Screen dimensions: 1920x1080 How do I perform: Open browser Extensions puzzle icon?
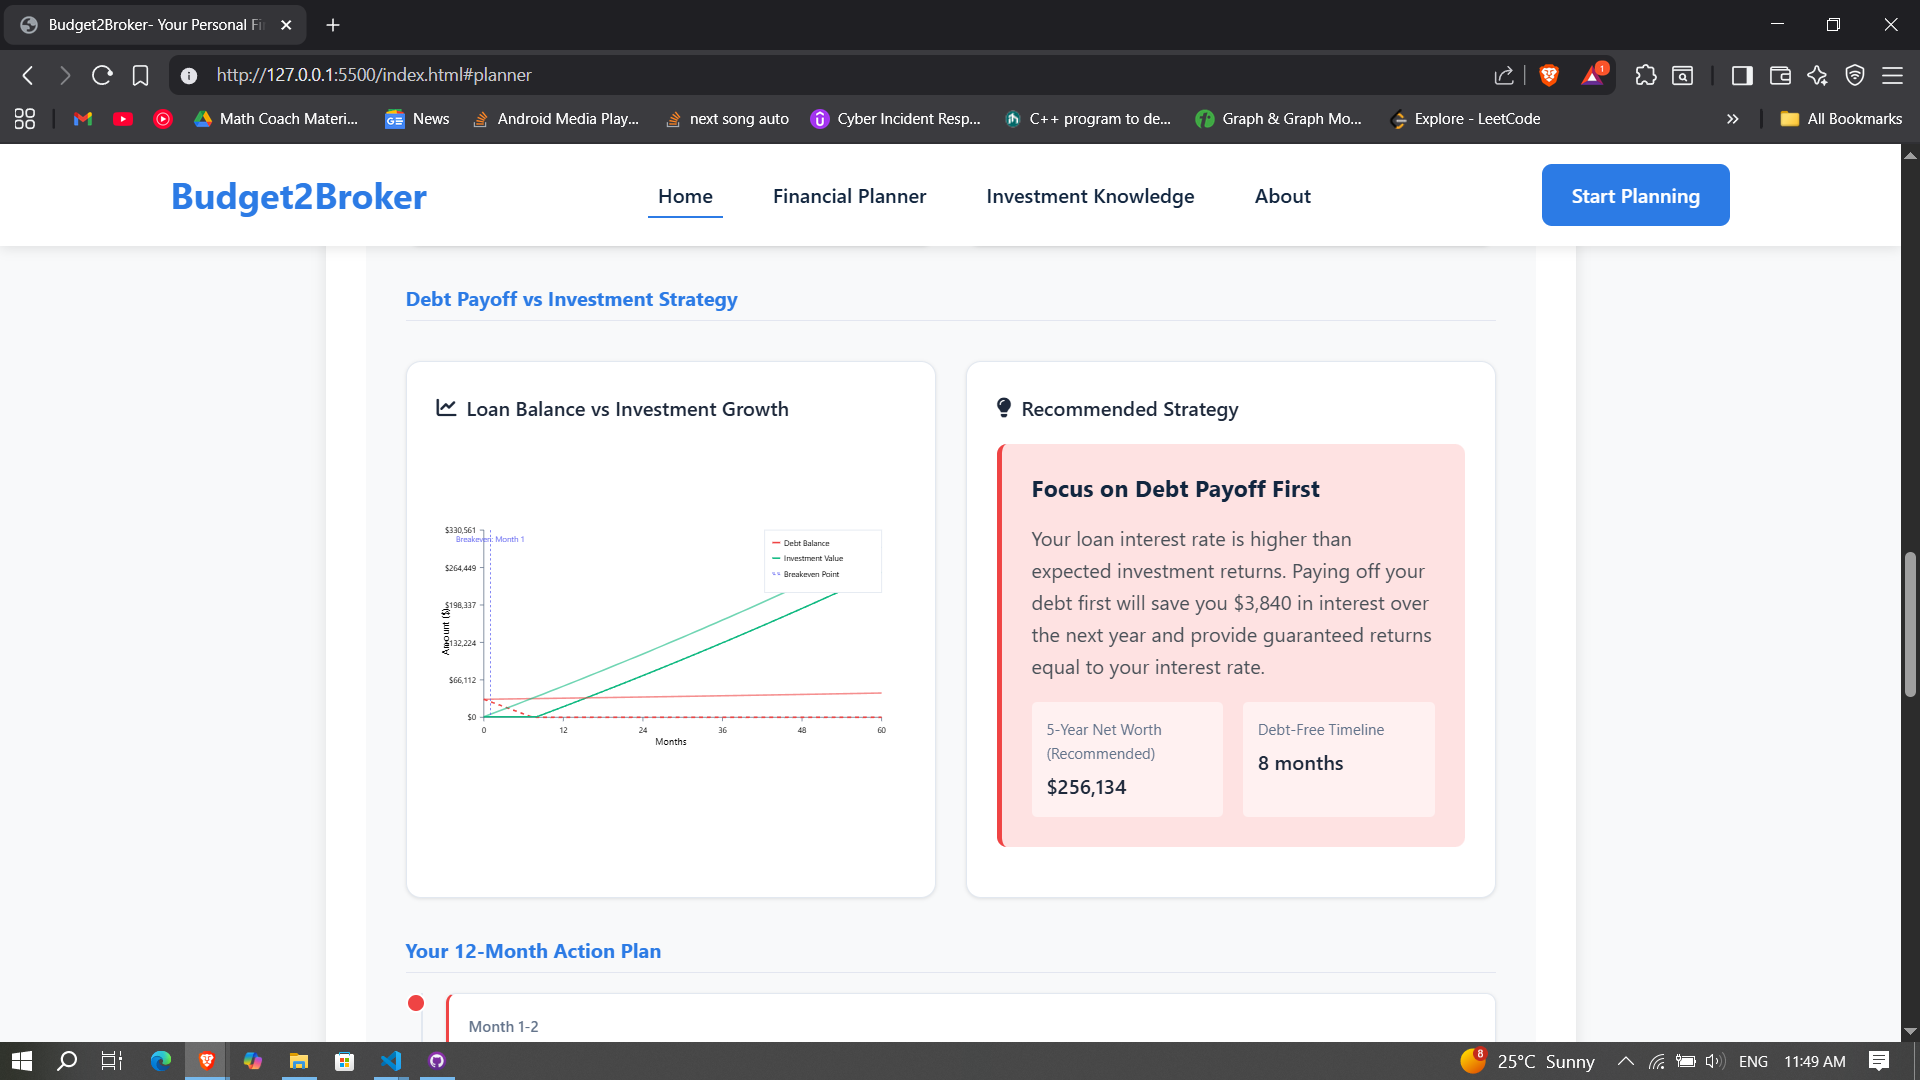coord(1645,75)
